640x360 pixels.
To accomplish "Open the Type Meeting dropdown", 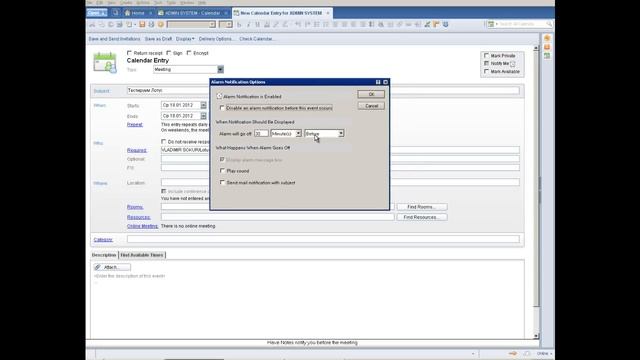I will click(x=220, y=69).
